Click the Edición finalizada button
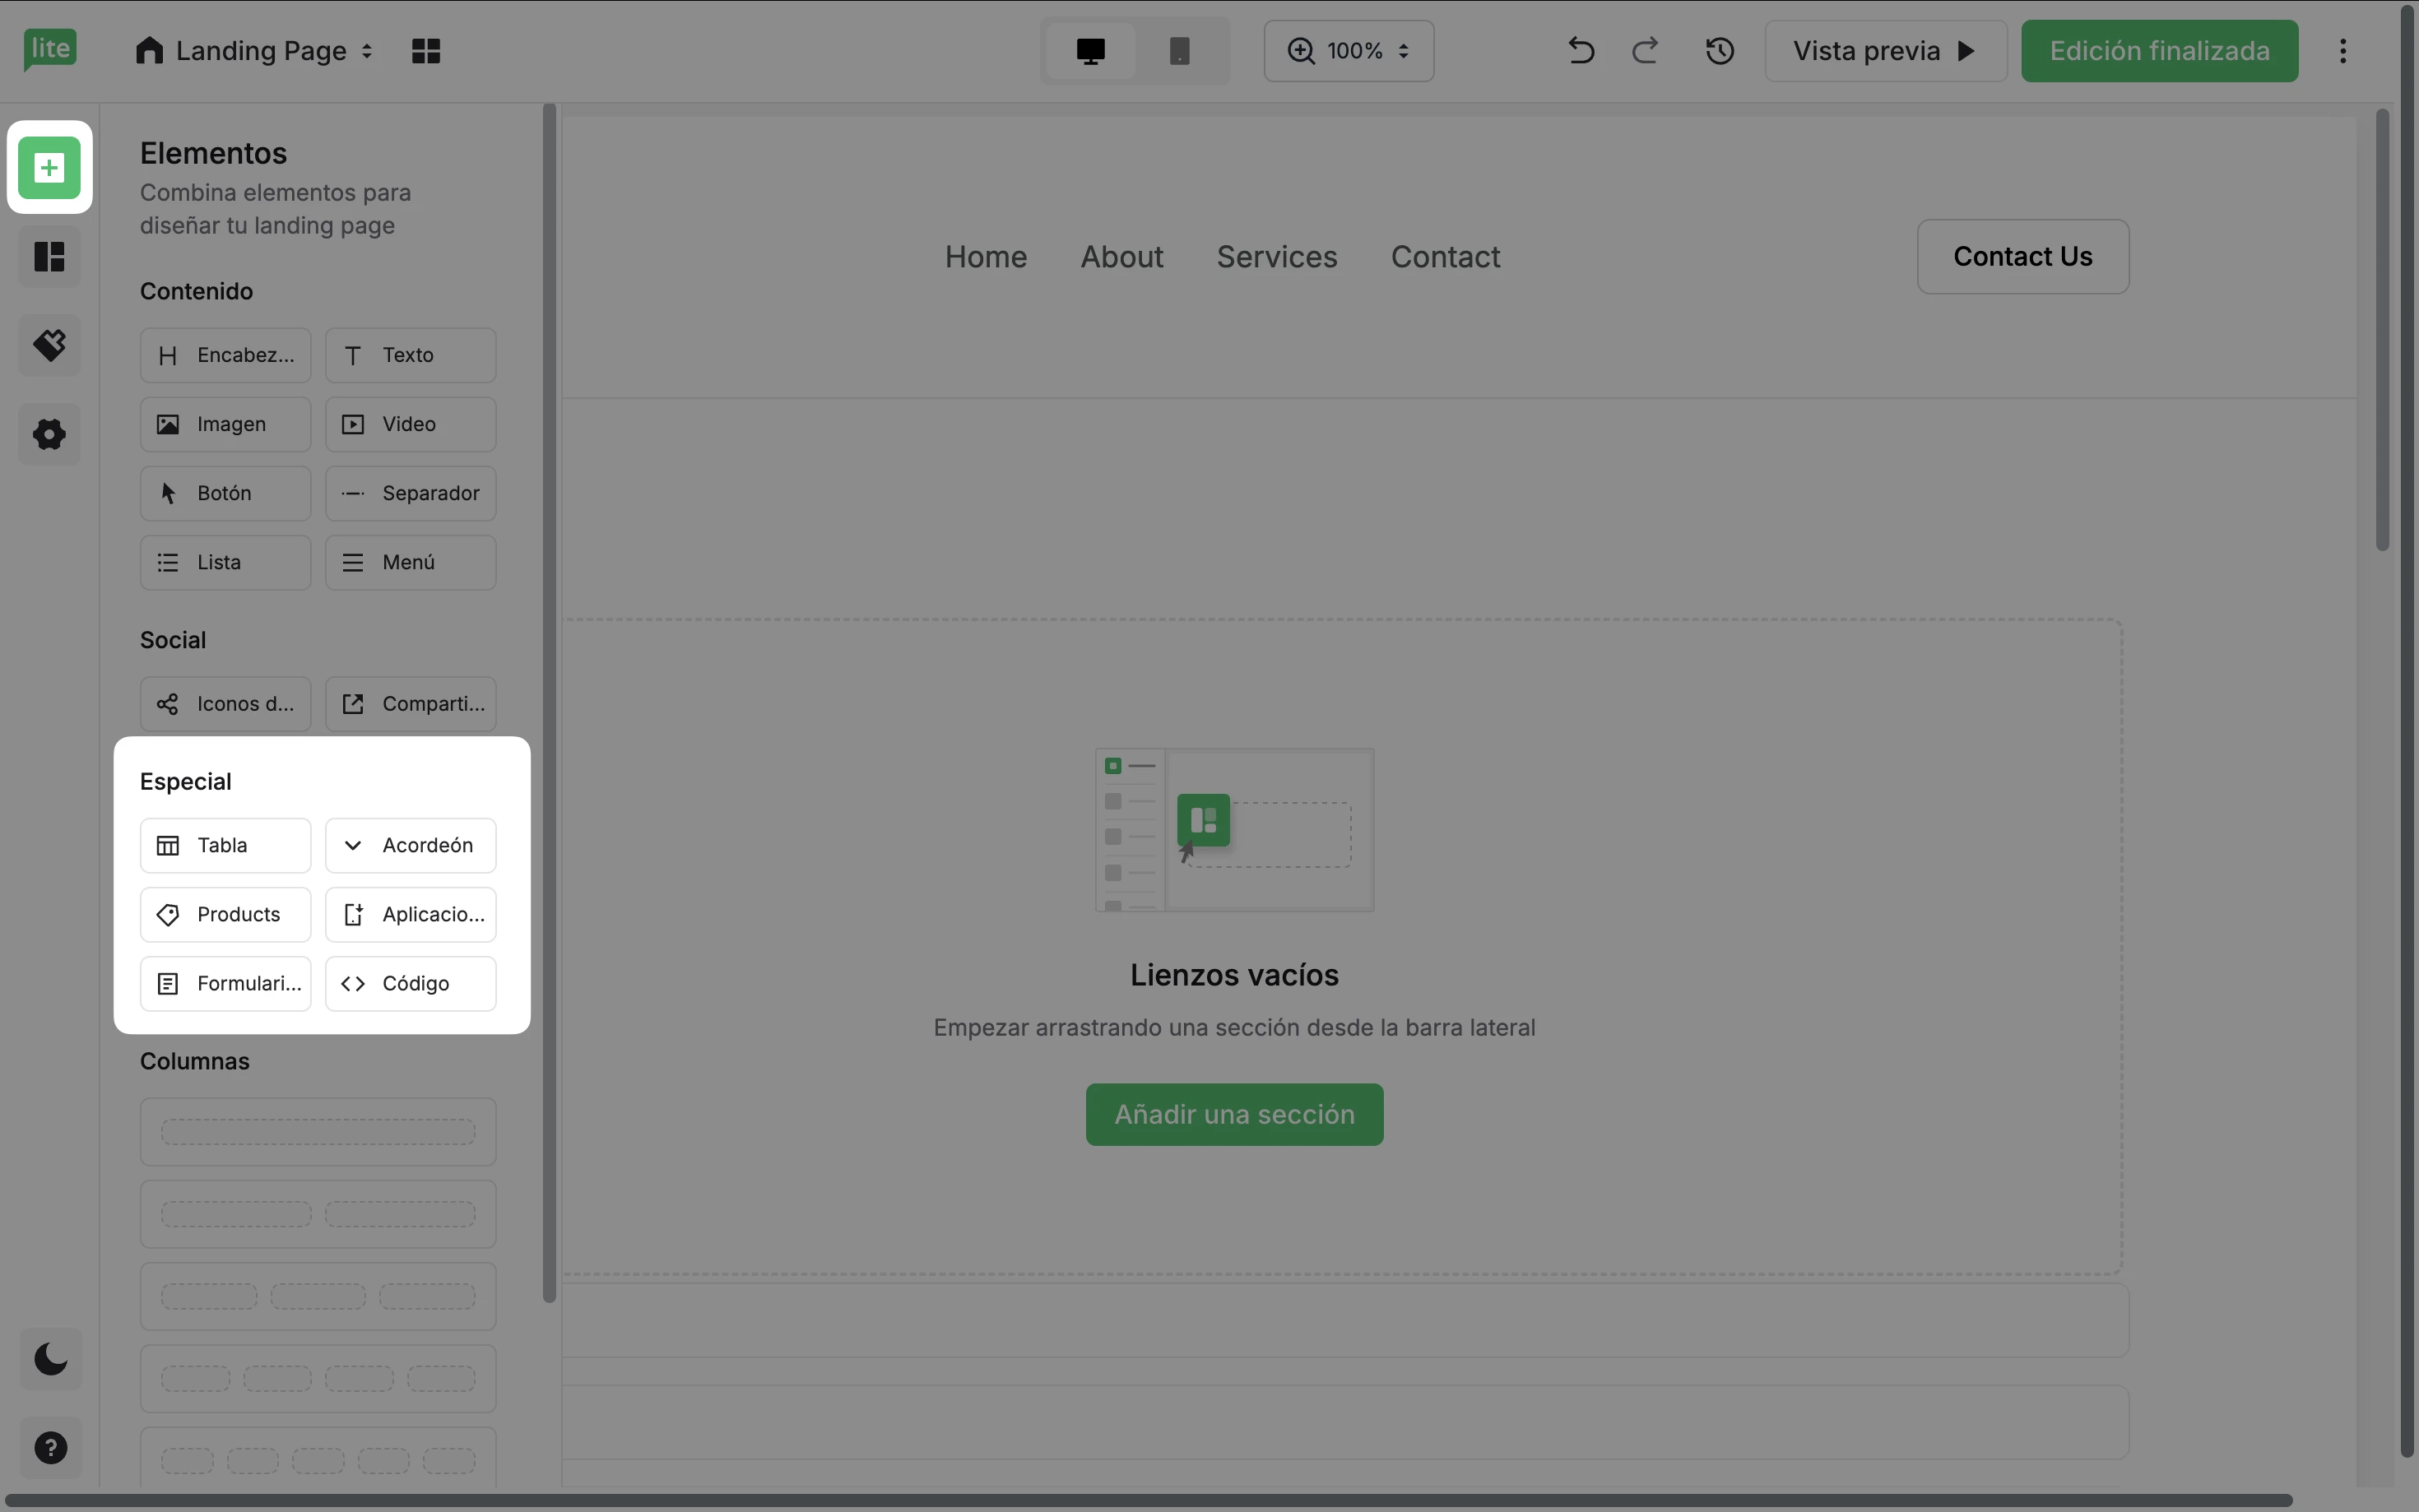The width and height of the screenshot is (2419, 1512). click(x=2159, y=51)
